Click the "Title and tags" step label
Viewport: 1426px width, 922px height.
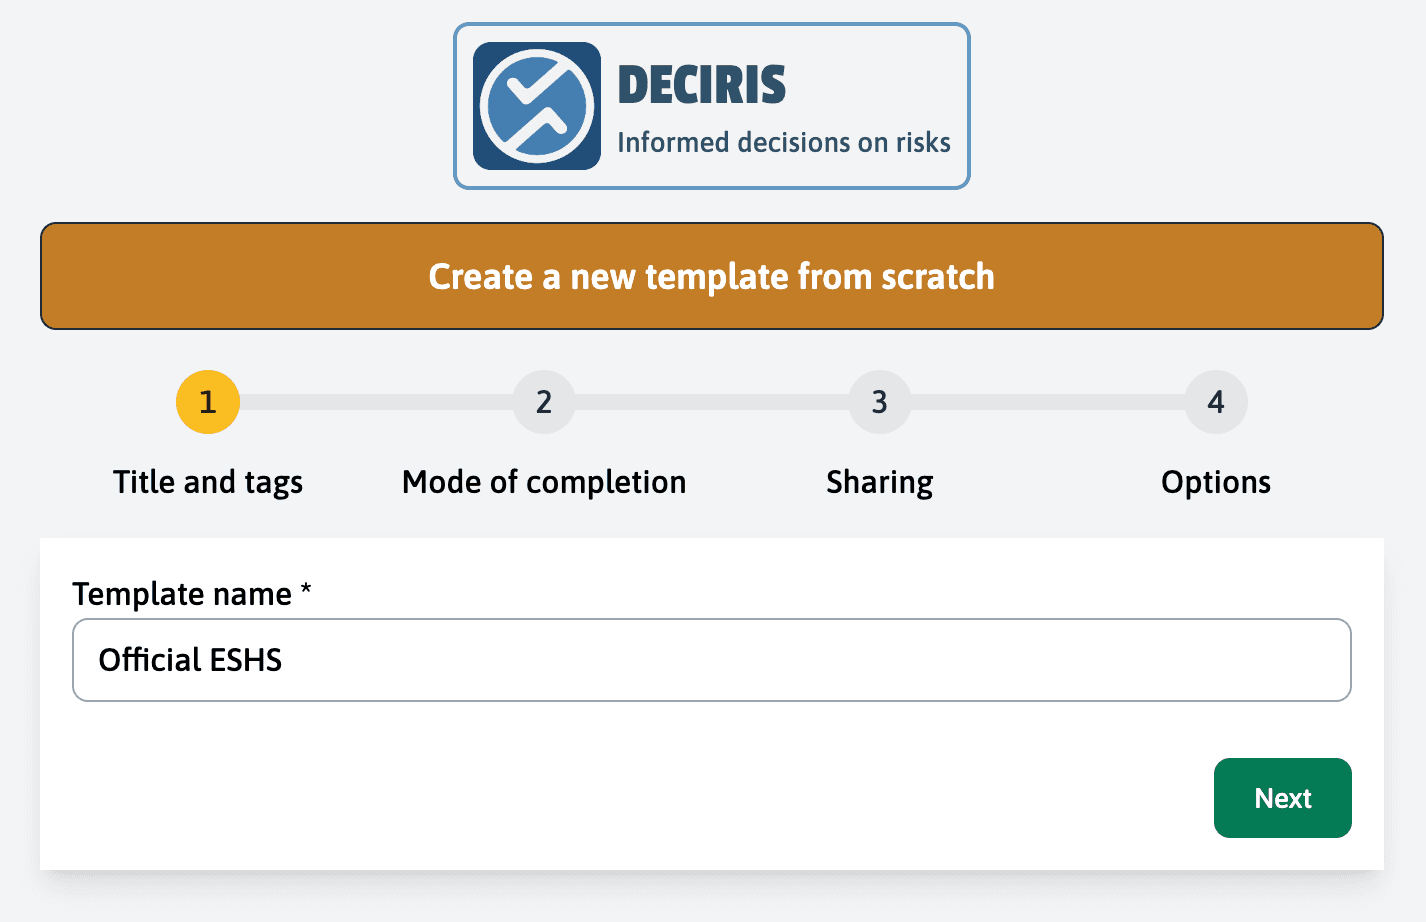207,481
